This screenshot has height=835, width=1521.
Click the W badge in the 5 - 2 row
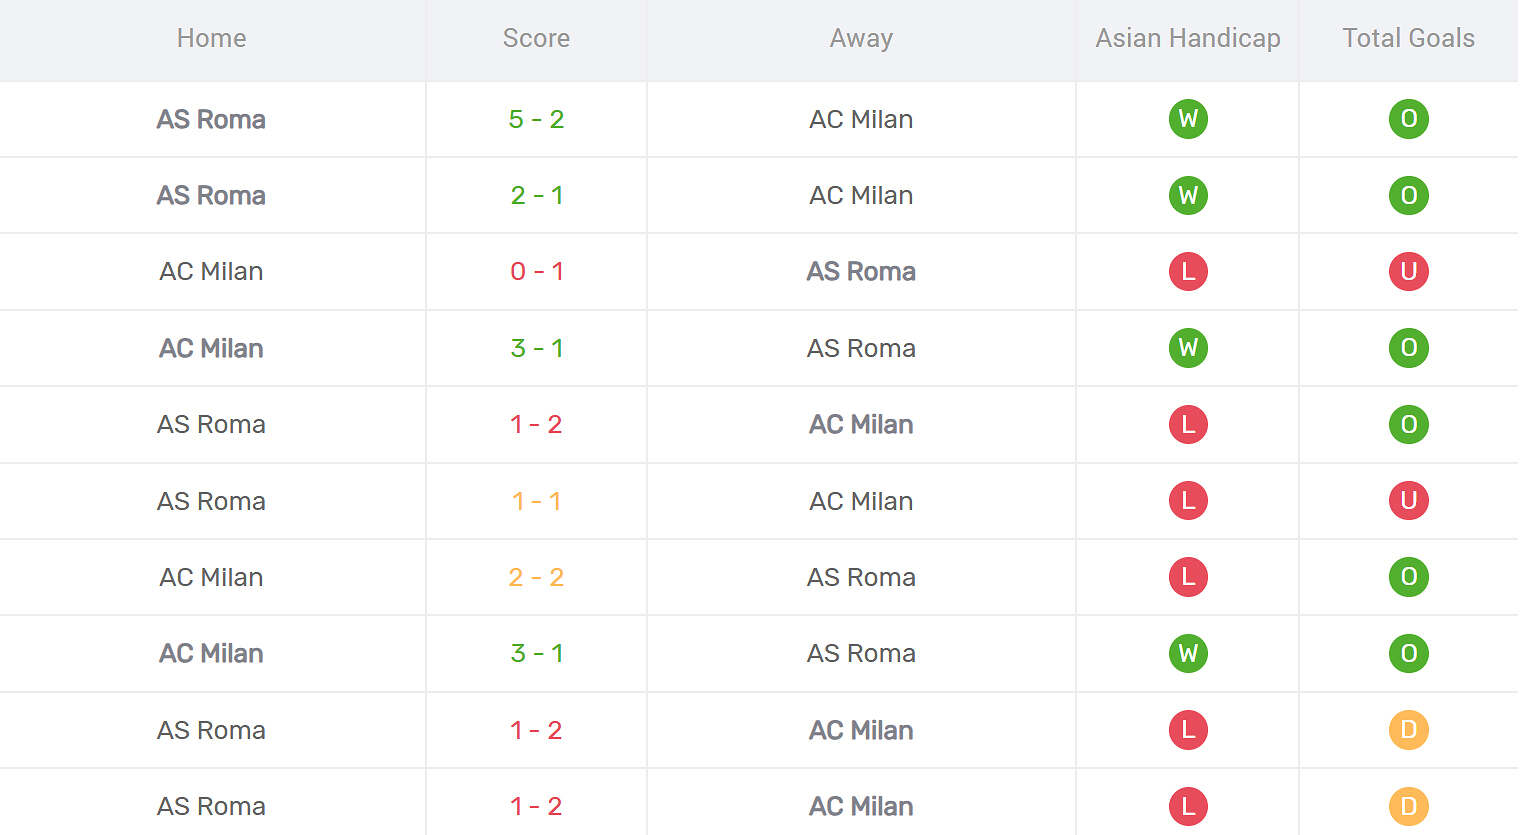(1188, 119)
